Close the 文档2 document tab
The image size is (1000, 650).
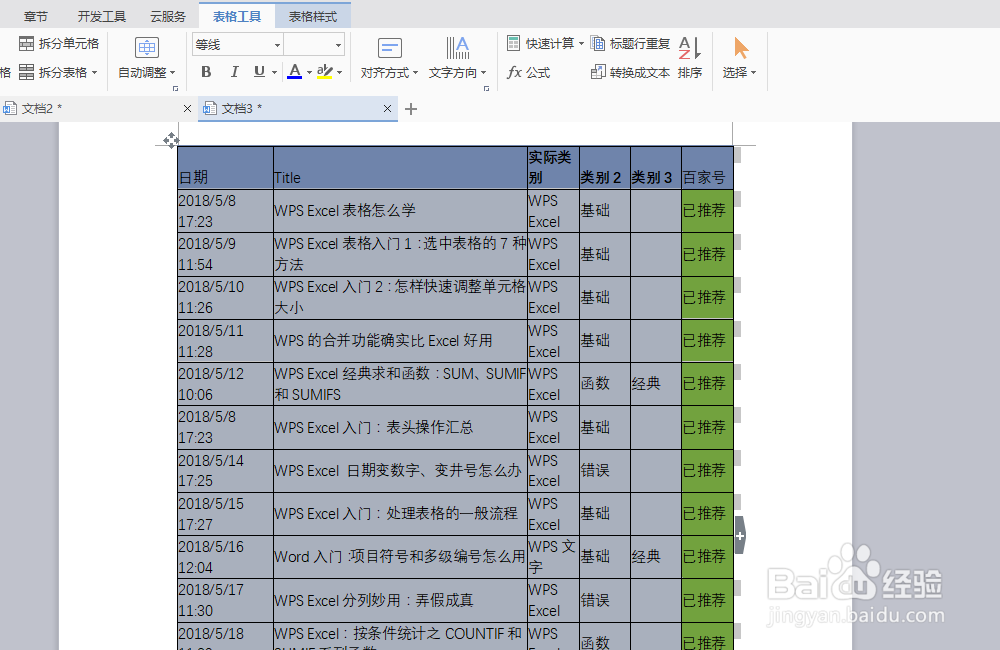[187, 108]
